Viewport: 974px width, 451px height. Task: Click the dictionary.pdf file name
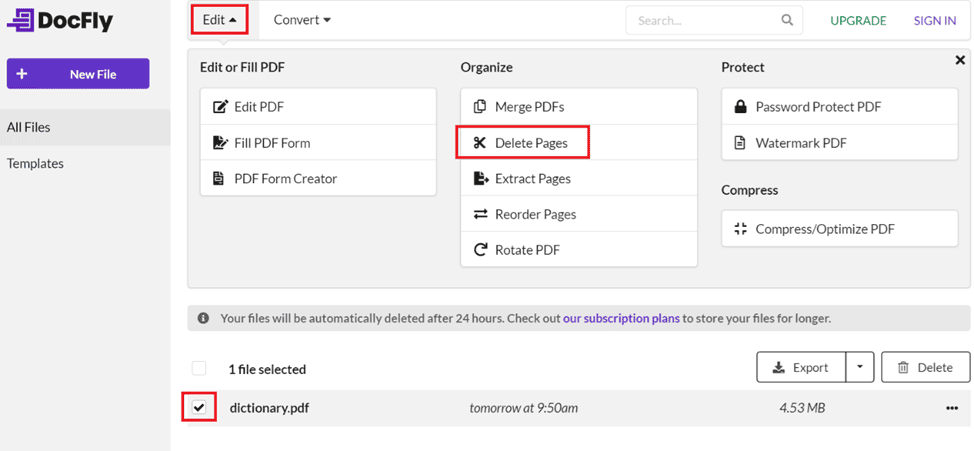pyautogui.click(x=269, y=408)
